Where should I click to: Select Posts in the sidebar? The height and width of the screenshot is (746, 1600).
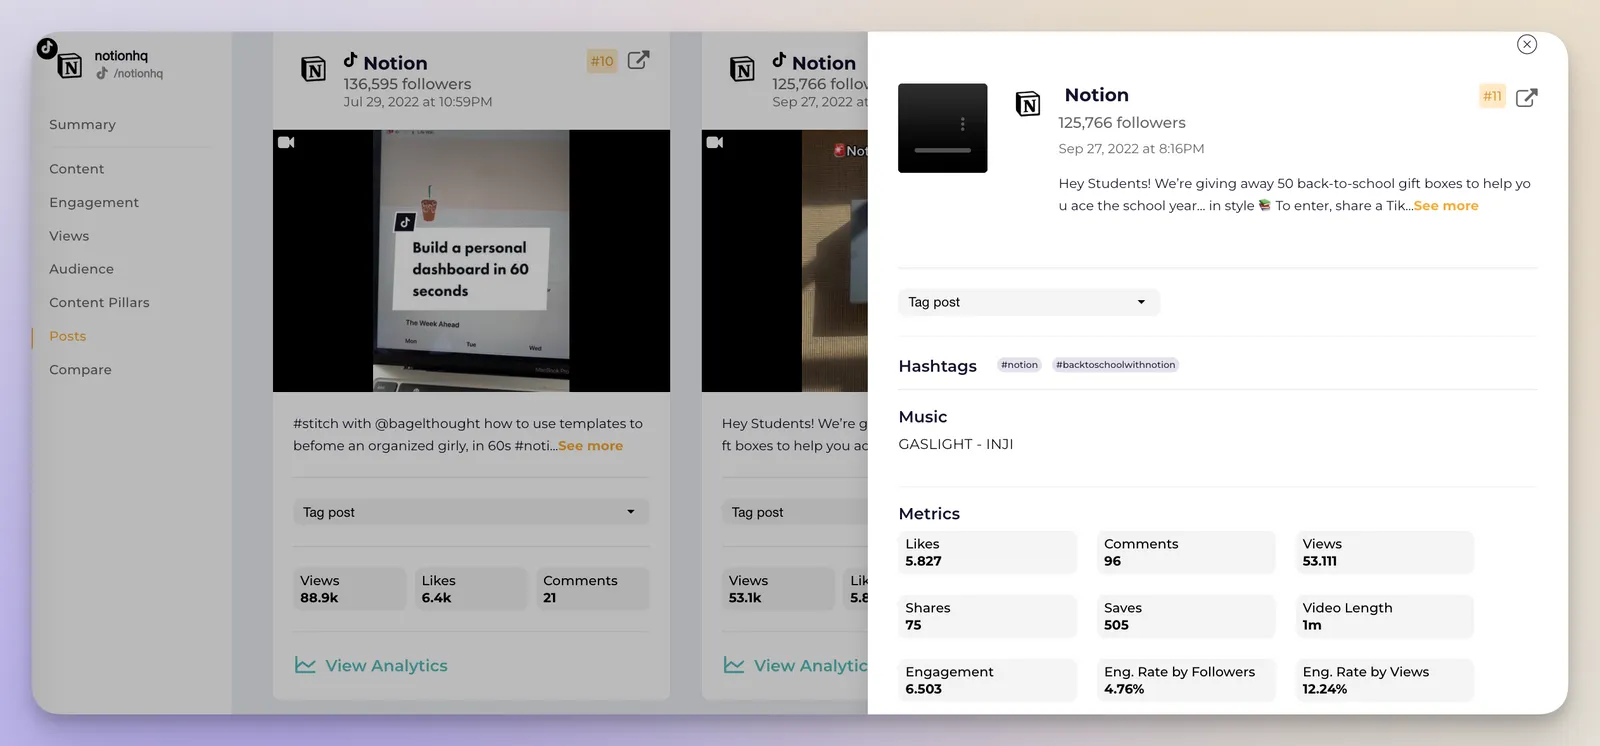coord(67,336)
